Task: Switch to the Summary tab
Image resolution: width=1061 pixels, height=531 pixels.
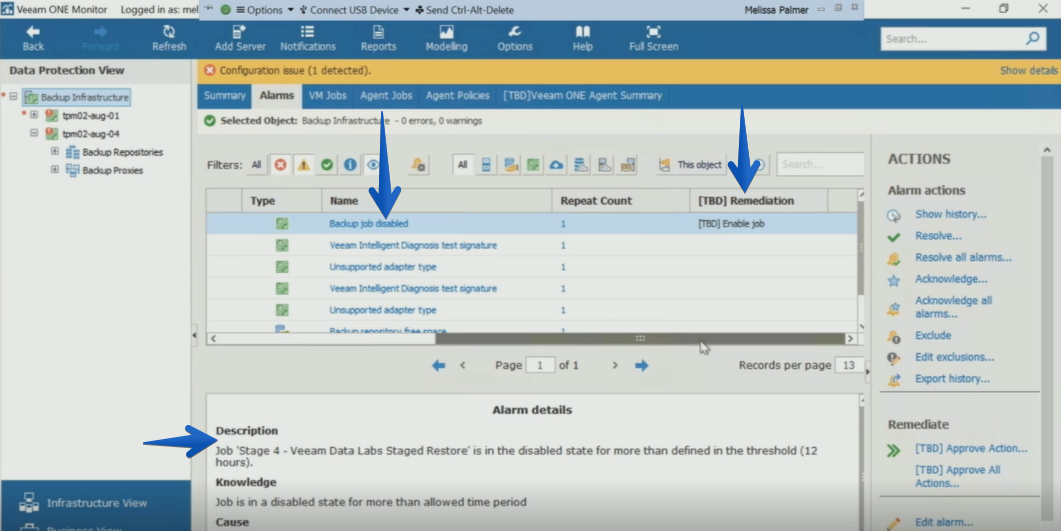Action: coord(225,96)
